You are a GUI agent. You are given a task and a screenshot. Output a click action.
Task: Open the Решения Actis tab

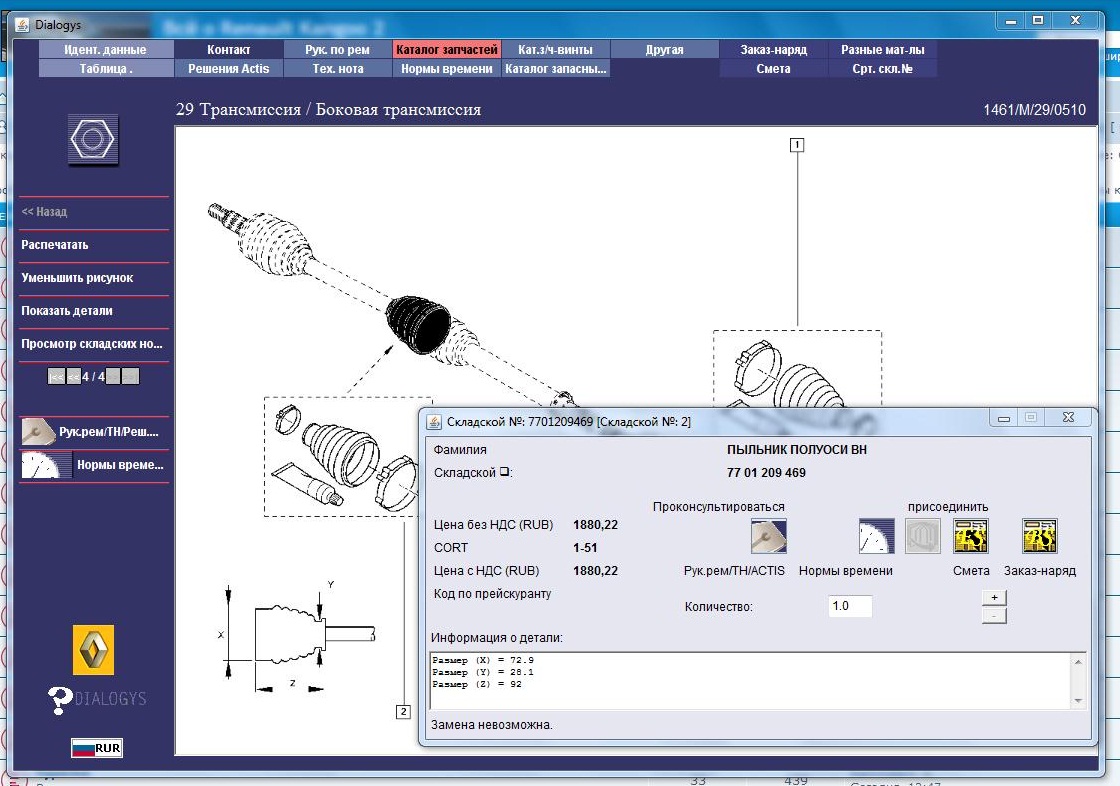coord(229,69)
